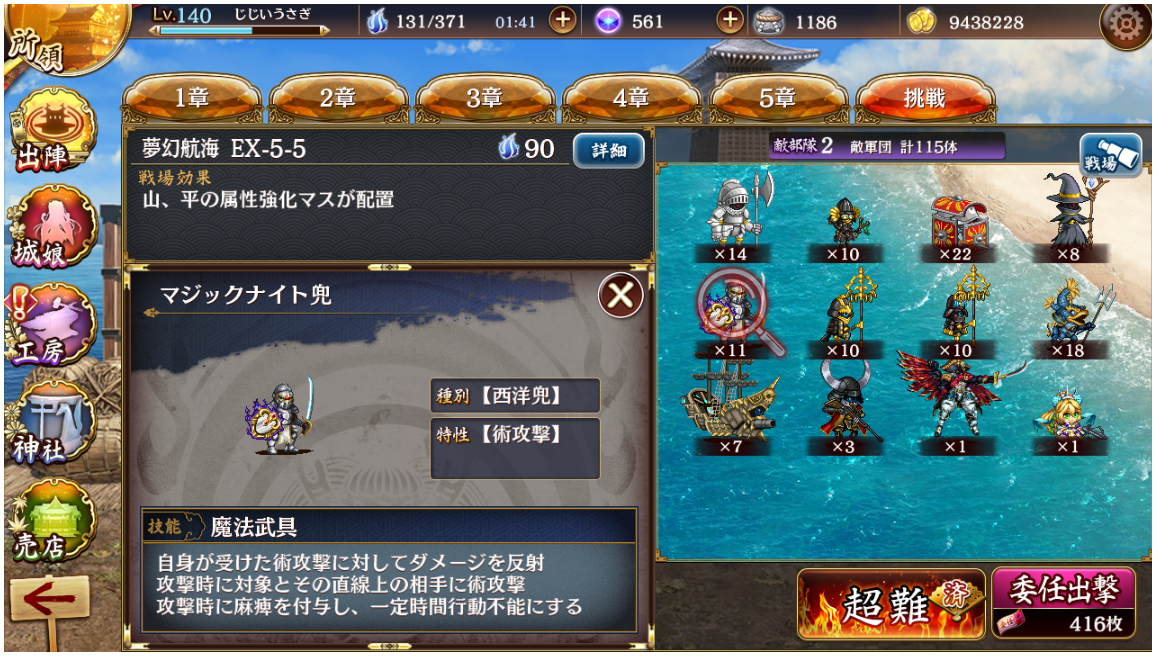Add stamina with the plus beside 01:41
The image size is (1158, 656).
(563, 21)
